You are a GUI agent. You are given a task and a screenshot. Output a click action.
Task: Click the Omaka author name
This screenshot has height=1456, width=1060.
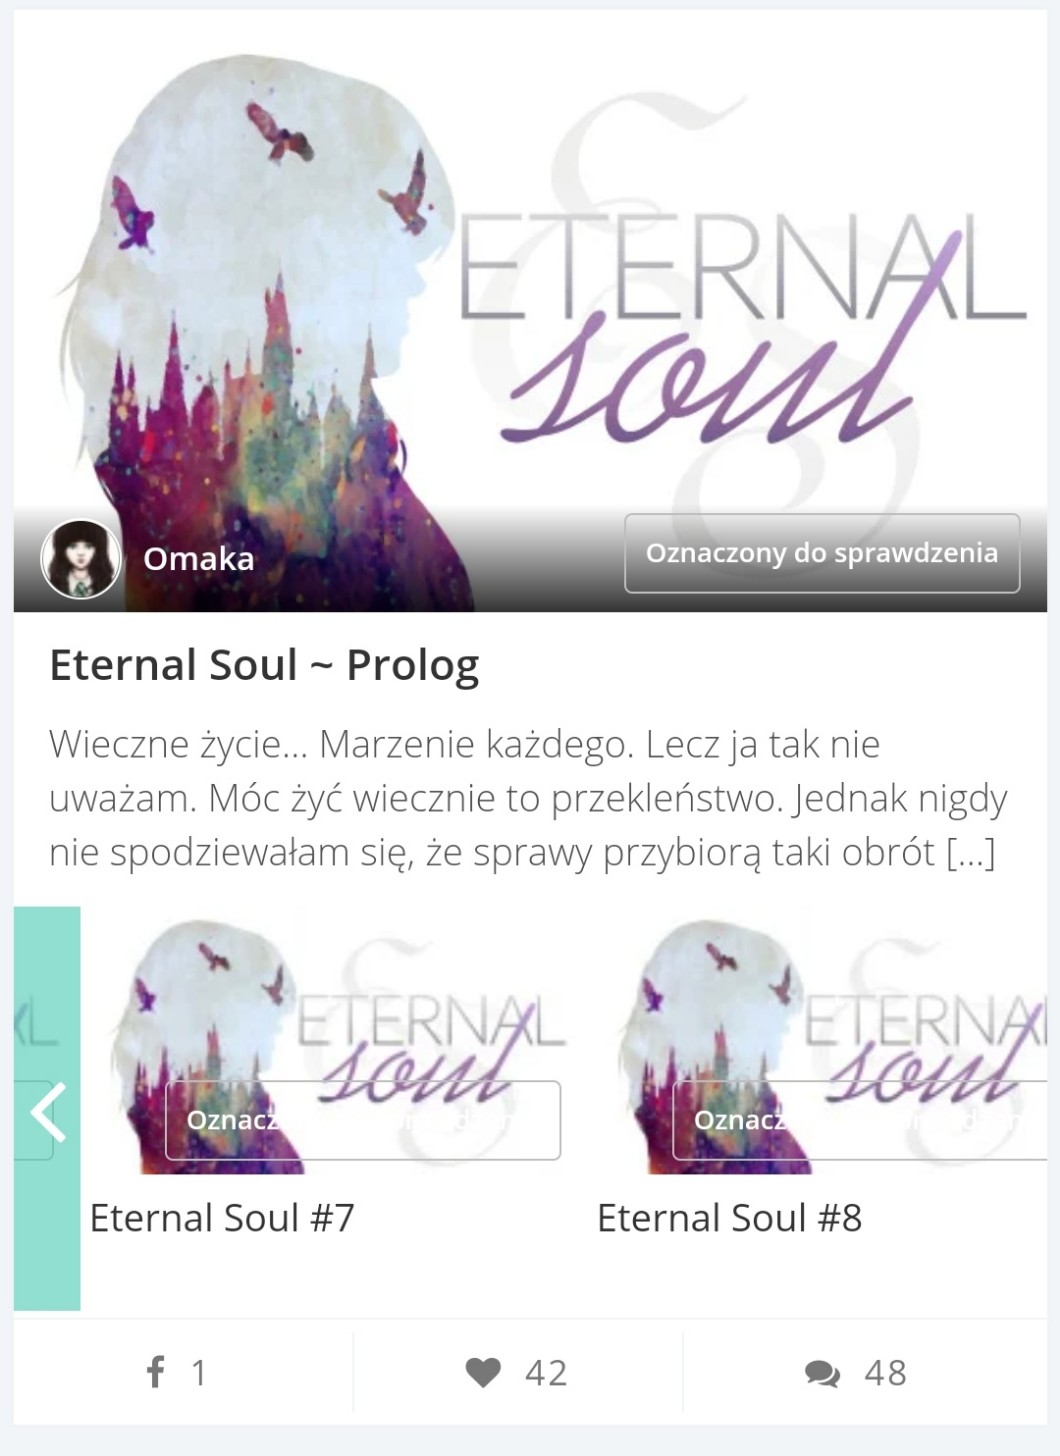(198, 558)
